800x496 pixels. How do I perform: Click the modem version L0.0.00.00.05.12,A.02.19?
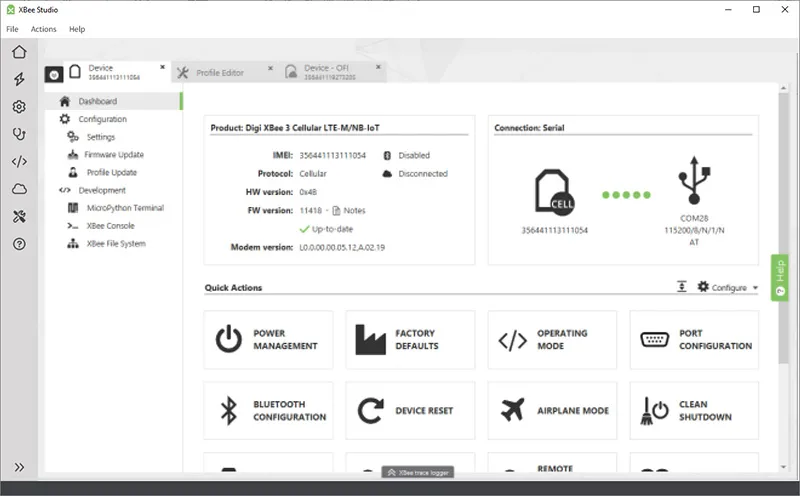[x=342, y=247]
